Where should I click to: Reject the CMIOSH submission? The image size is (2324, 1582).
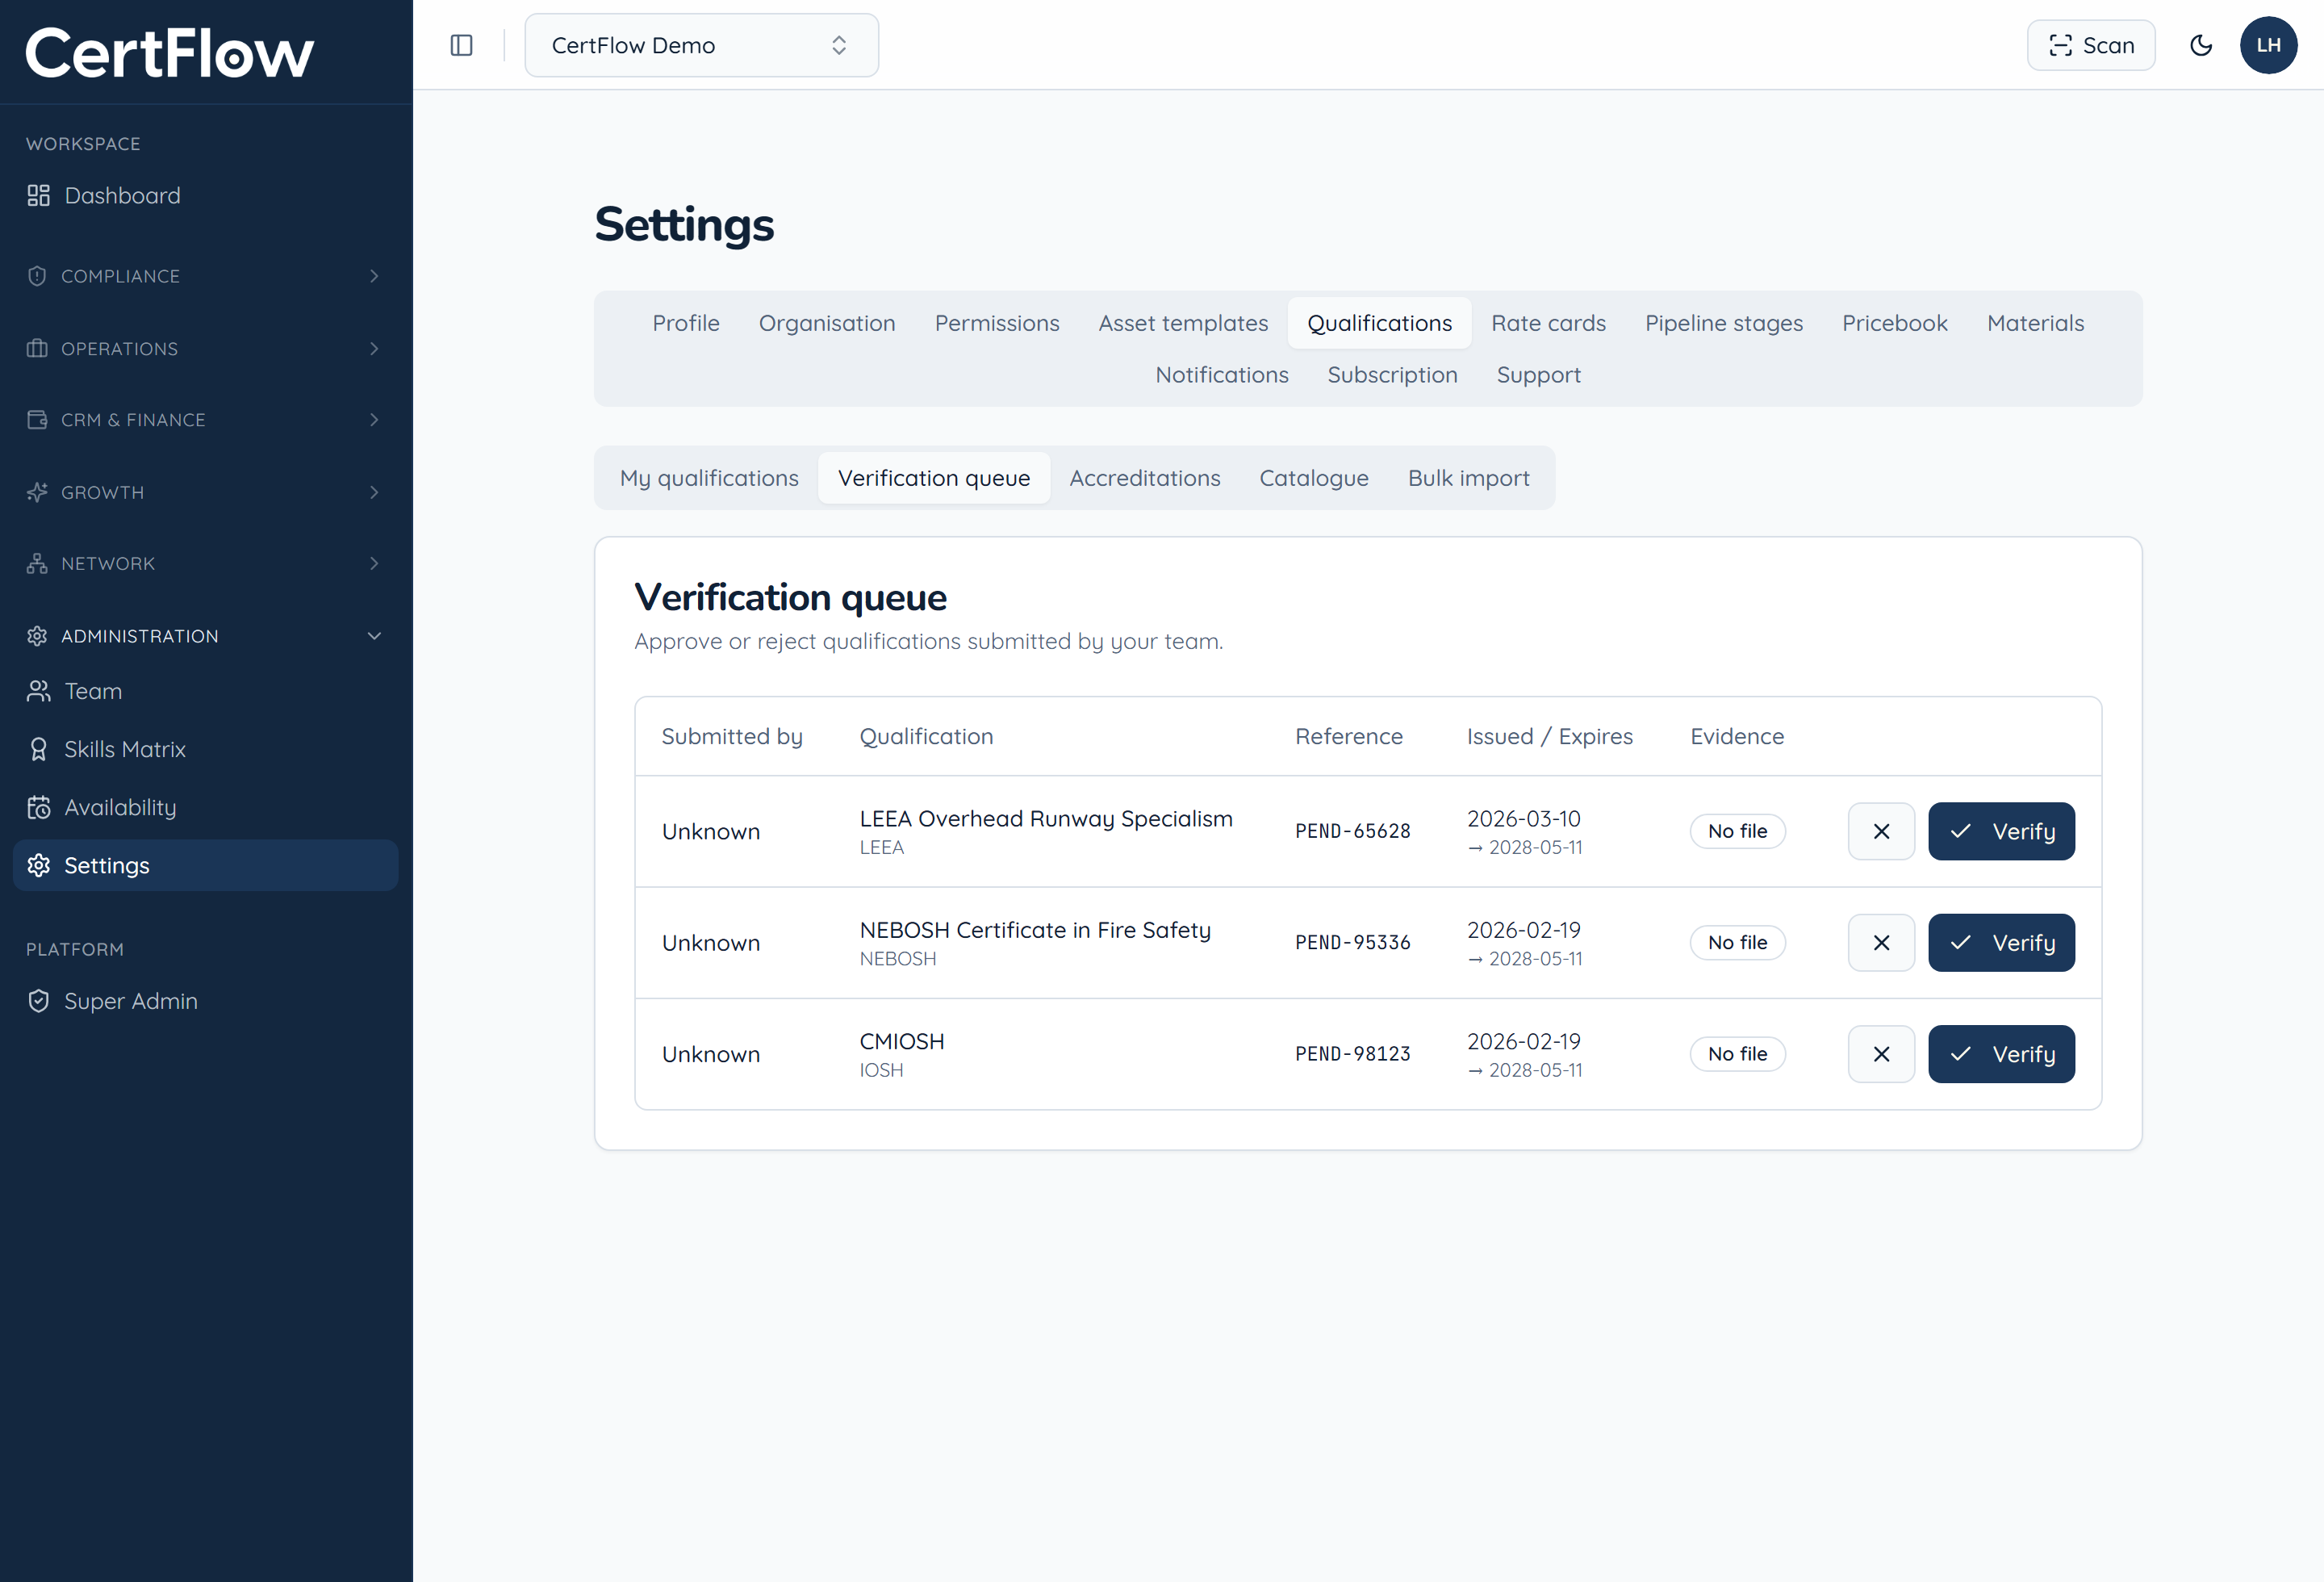1881,1054
